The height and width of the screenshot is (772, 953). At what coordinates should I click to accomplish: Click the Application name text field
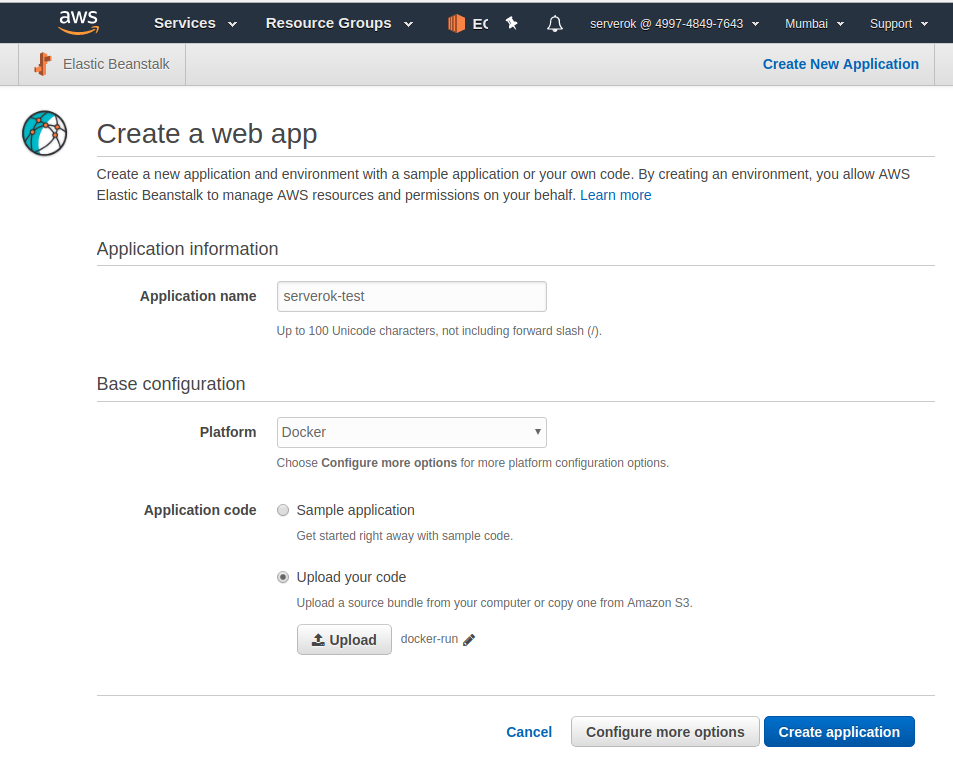point(411,296)
